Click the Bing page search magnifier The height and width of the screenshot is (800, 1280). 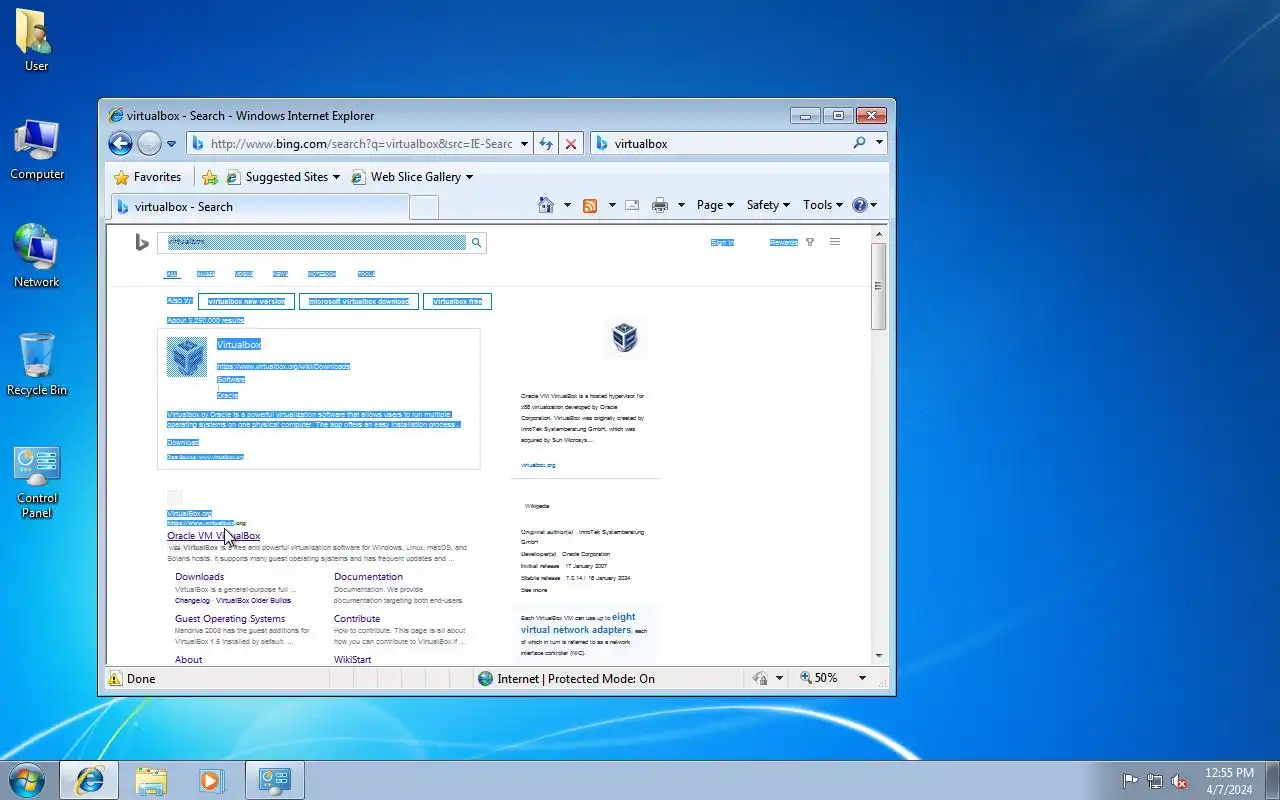coord(477,242)
